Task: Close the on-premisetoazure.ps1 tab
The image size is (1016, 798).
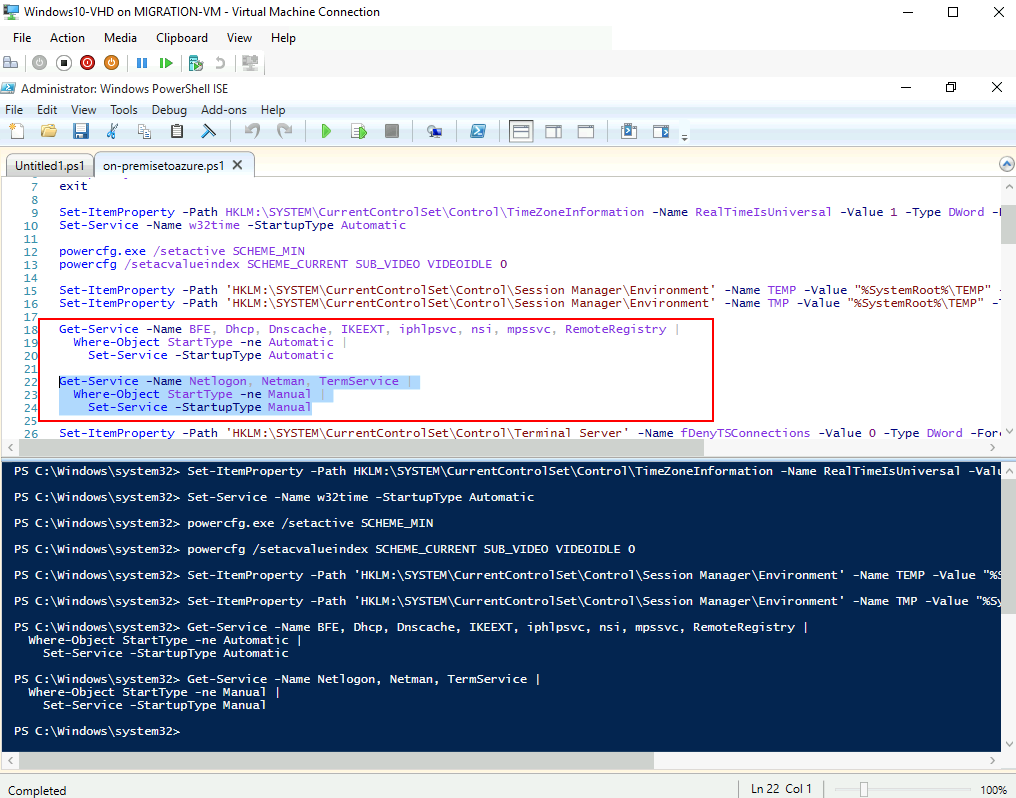Action: (238, 165)
